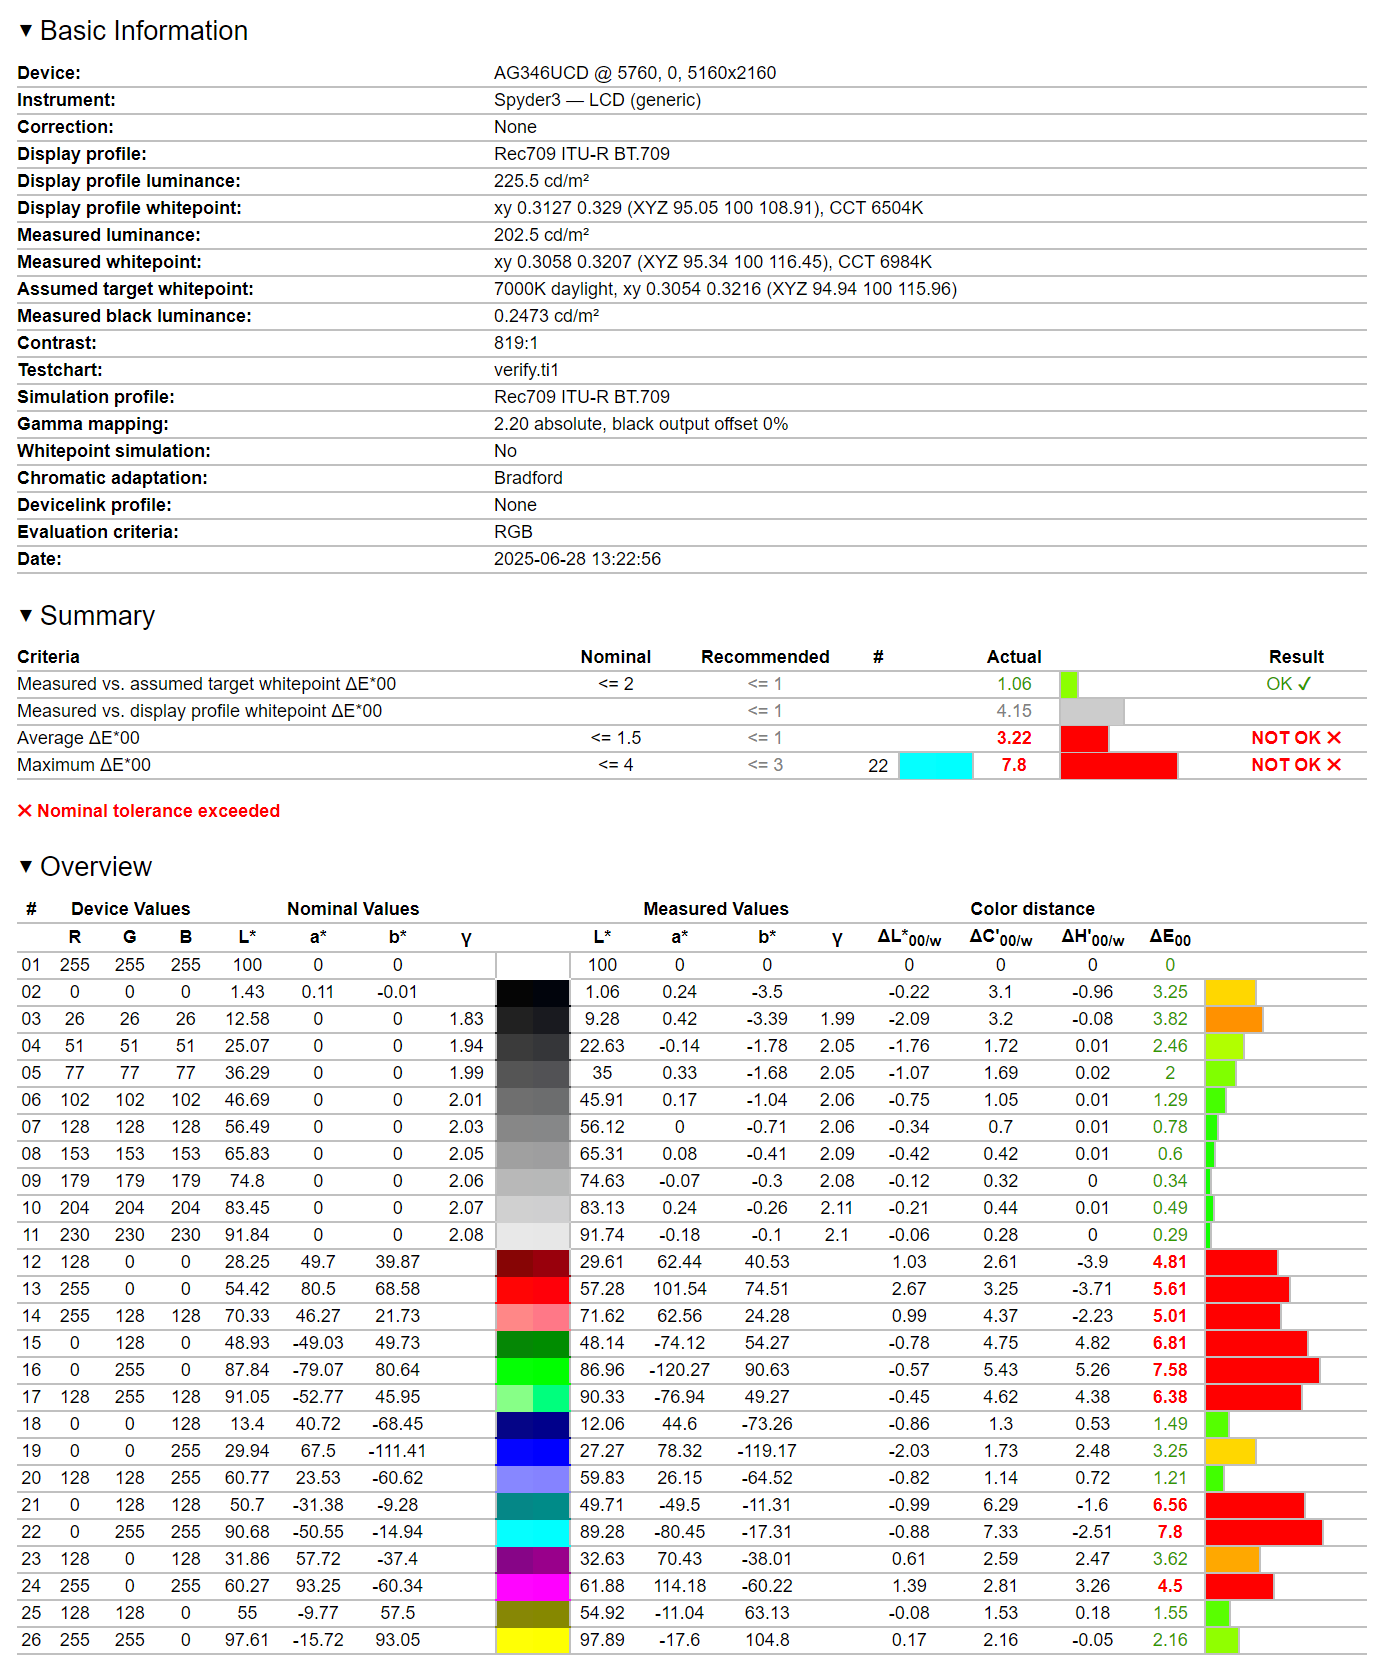This screenshot has height=1666, width=1380.
Task: Click the X icon in Average ΔE*00 row
Action: click(x=1333, y=738)
